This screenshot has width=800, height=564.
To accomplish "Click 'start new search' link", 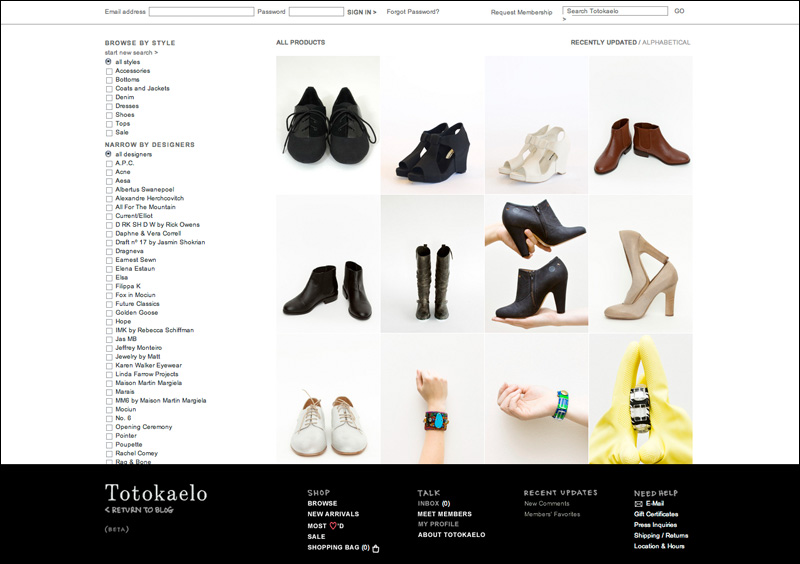I will pyautogui.click(x=131, y=52).
